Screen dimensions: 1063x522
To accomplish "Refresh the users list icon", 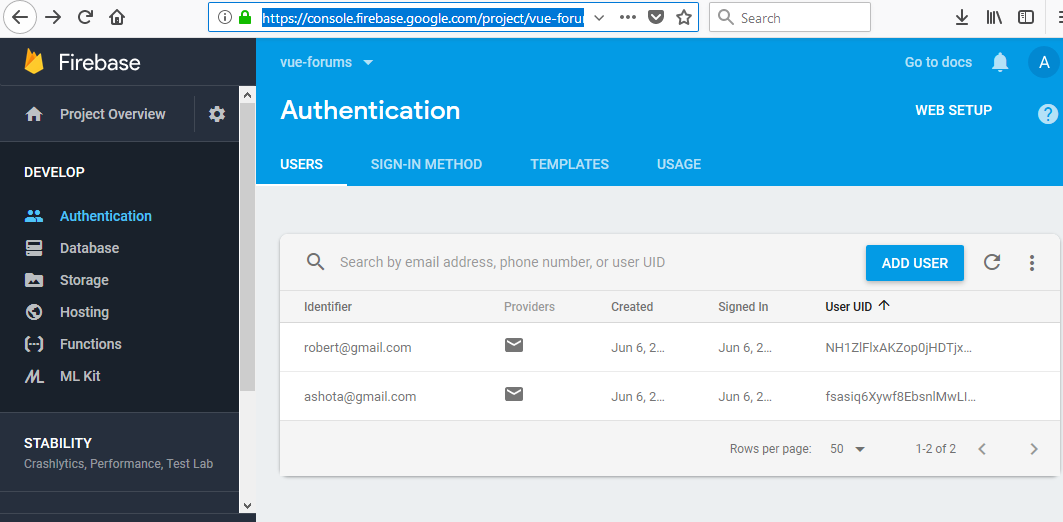I will point(992,262).
